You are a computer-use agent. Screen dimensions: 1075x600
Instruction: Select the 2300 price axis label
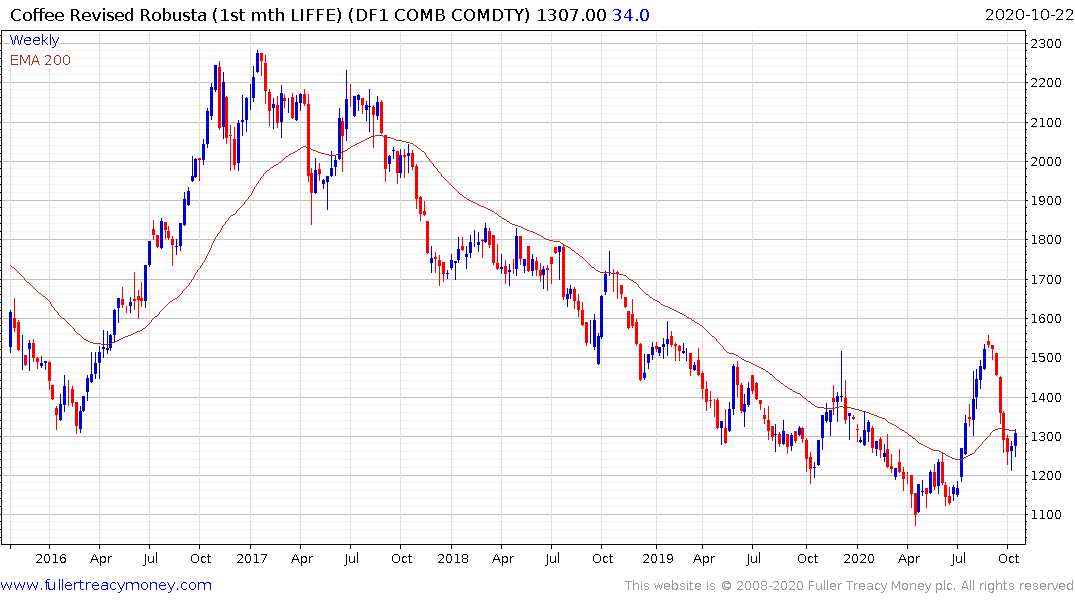[x=1046, y=44]
